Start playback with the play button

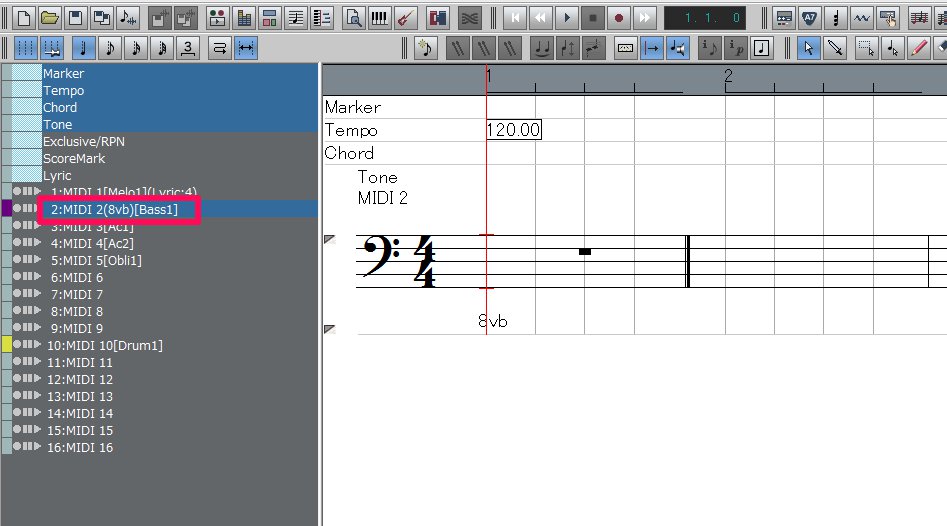[567, 18]
